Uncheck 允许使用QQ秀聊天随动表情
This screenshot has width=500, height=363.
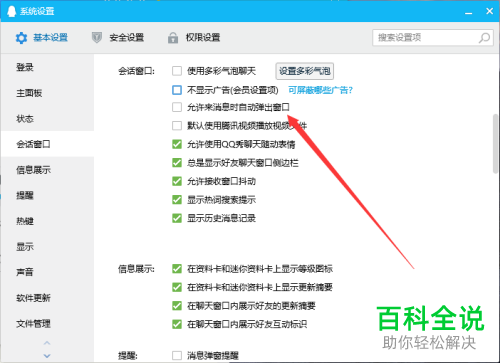(x=177, y=144)
